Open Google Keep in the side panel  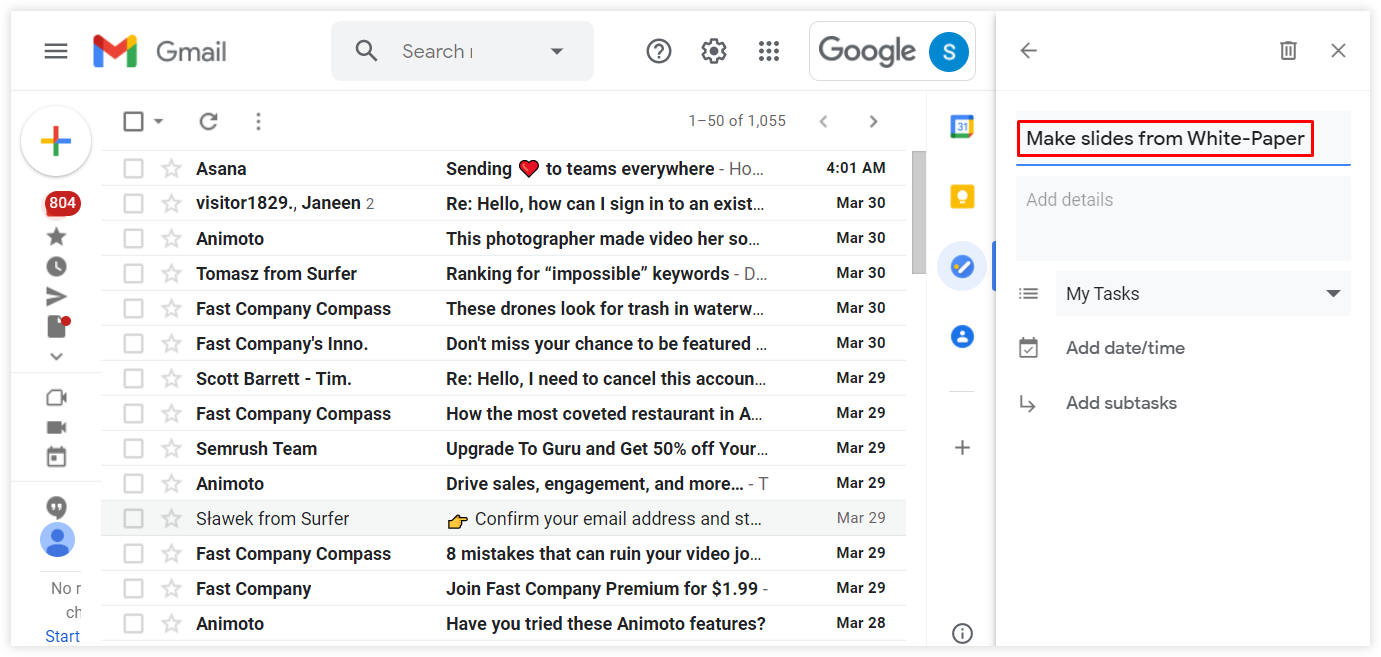(x=961, y=196)
